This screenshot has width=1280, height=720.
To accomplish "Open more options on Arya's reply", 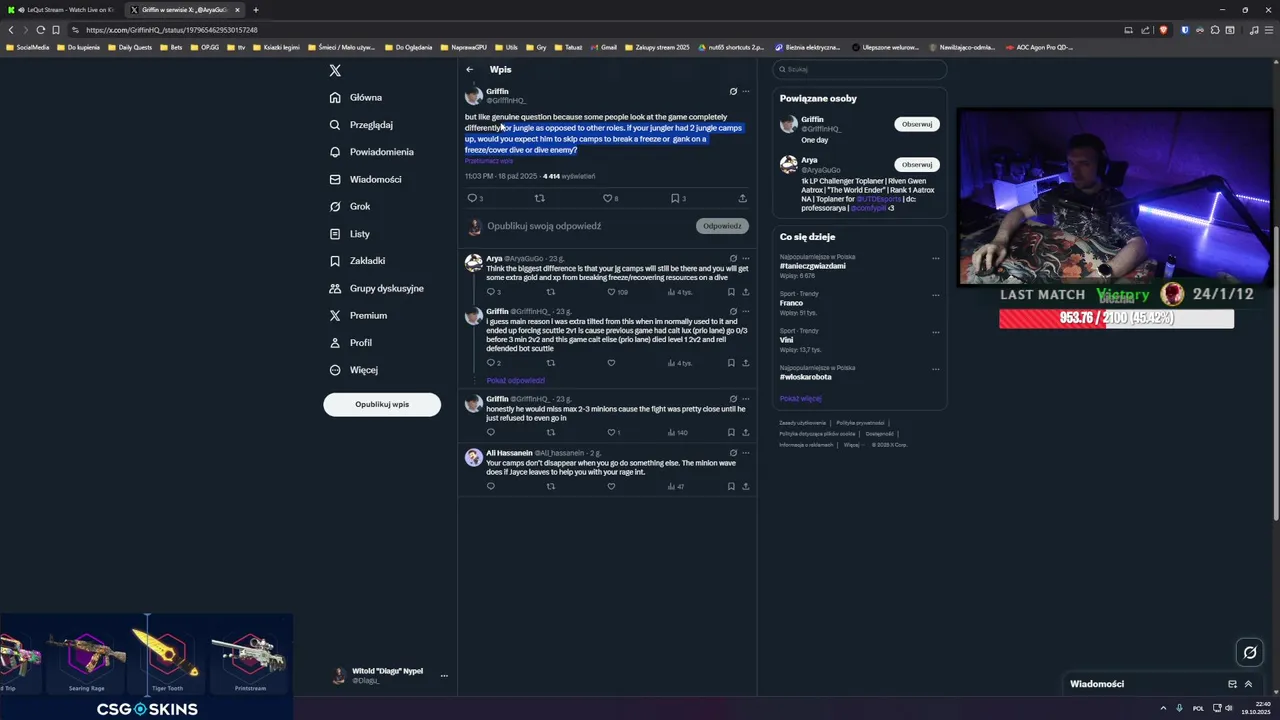I will click(x=746, y=258).
